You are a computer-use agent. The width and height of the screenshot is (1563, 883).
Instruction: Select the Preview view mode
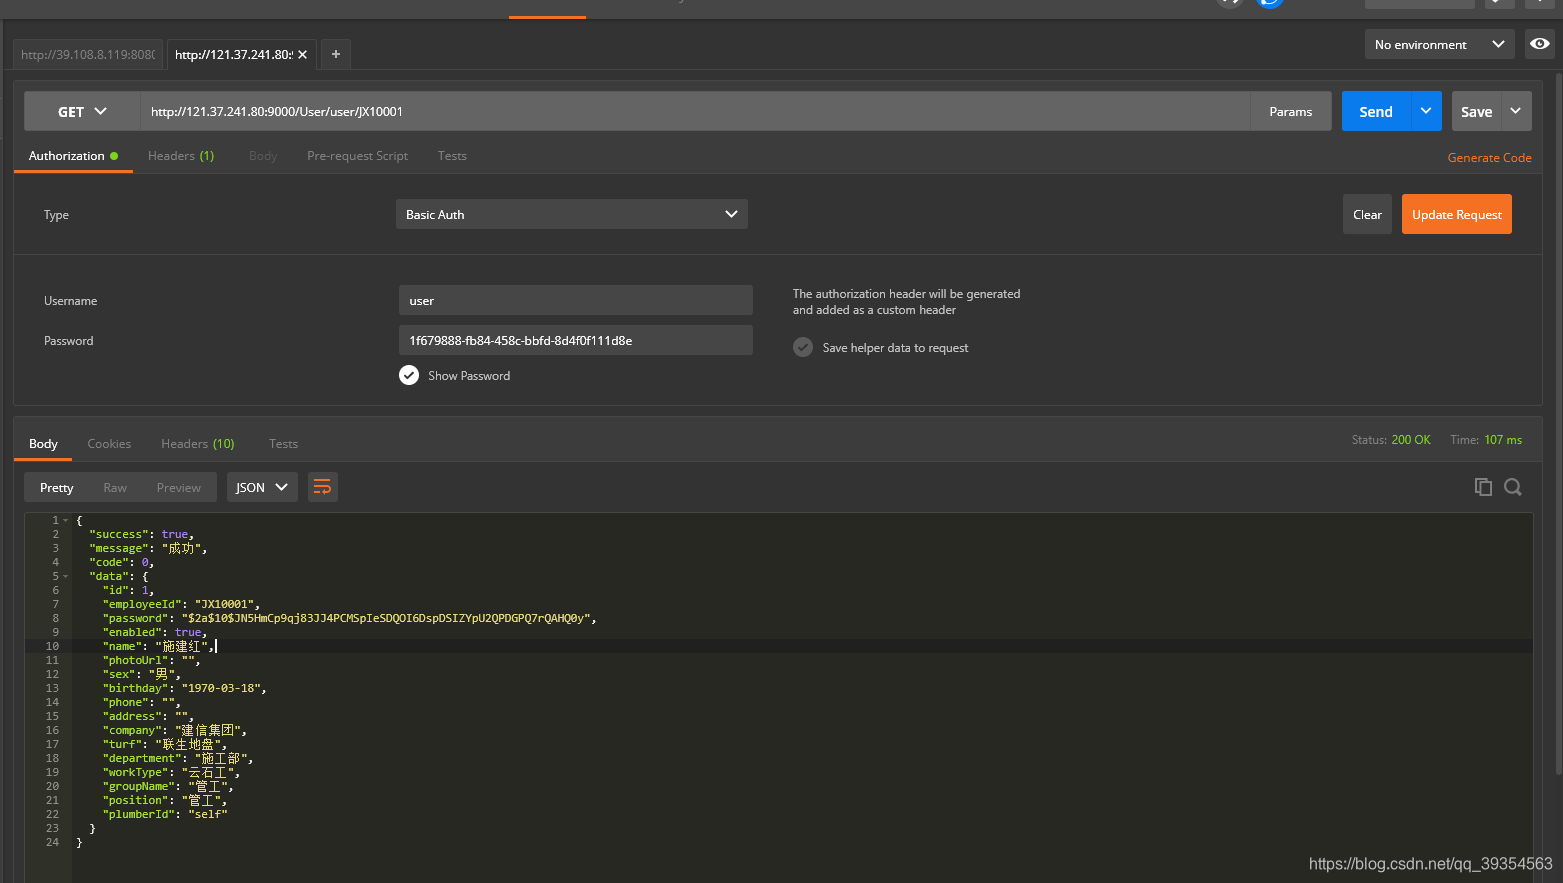[179, 487]
